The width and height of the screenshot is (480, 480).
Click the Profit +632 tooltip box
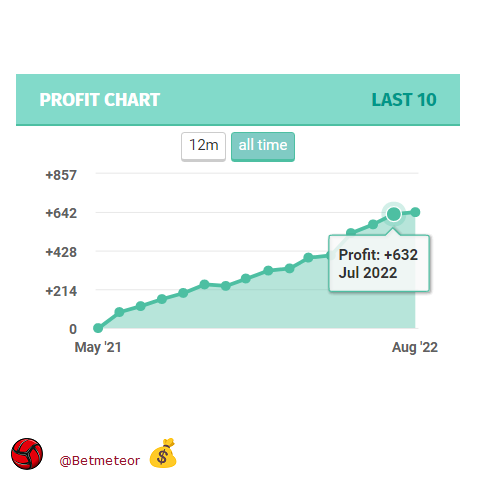point(379,263)
